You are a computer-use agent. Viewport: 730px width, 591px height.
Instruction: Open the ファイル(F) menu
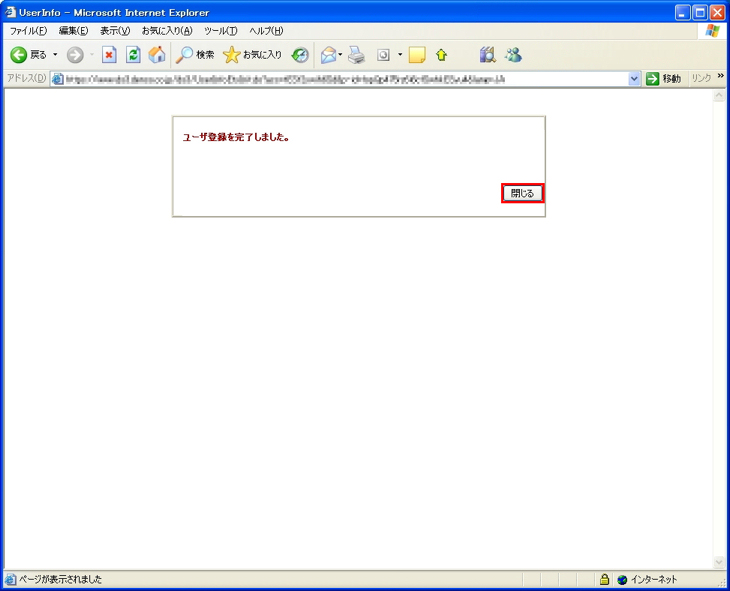pos(28,31)
